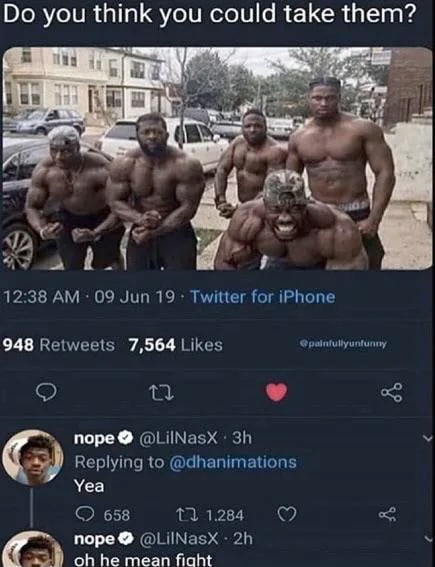This screenshot has width=435, height=567.
Task: Open the photo of five shirtless men
Action: (x=217, y=158)
